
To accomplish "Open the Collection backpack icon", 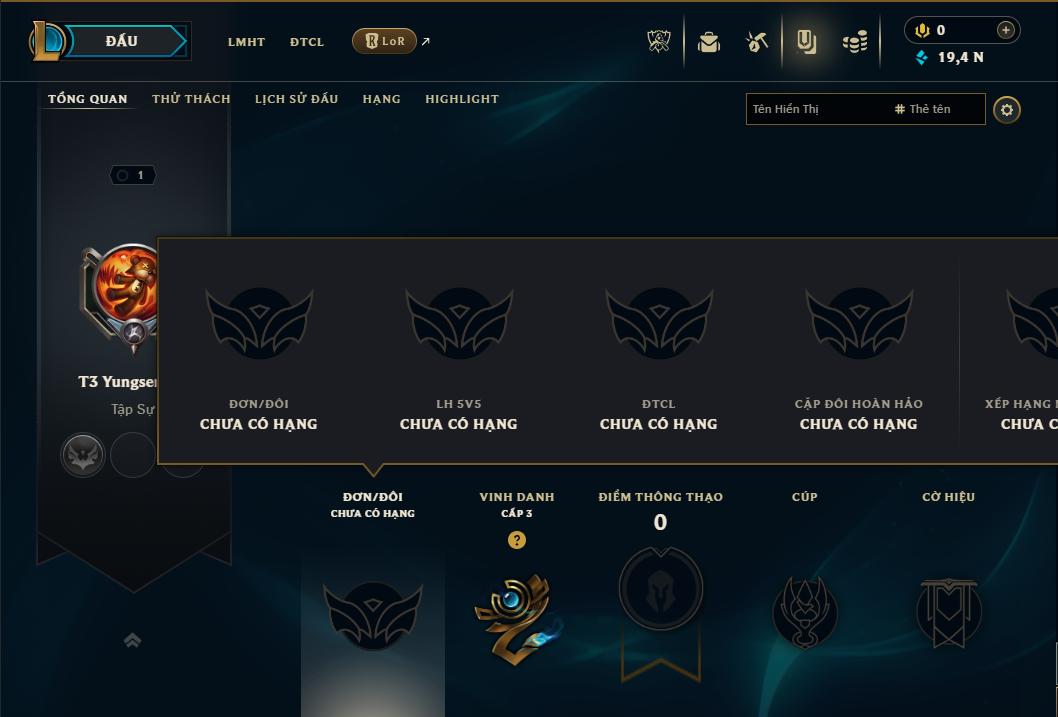I will [708, 42].
